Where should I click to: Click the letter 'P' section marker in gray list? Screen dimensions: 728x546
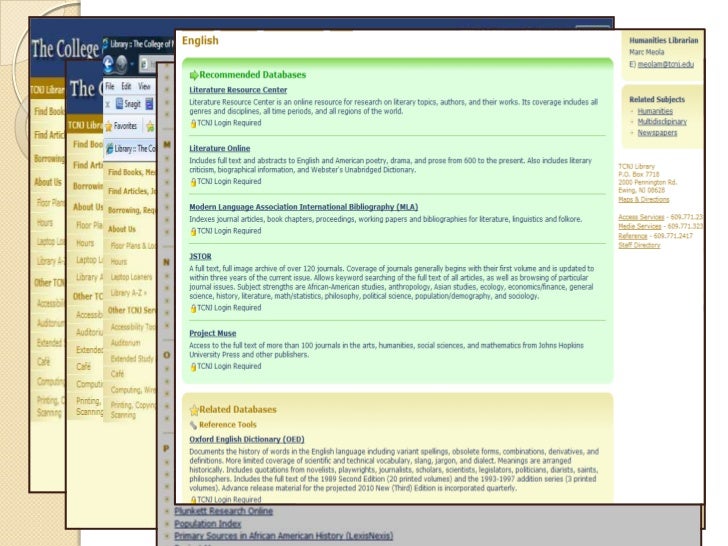166,448
